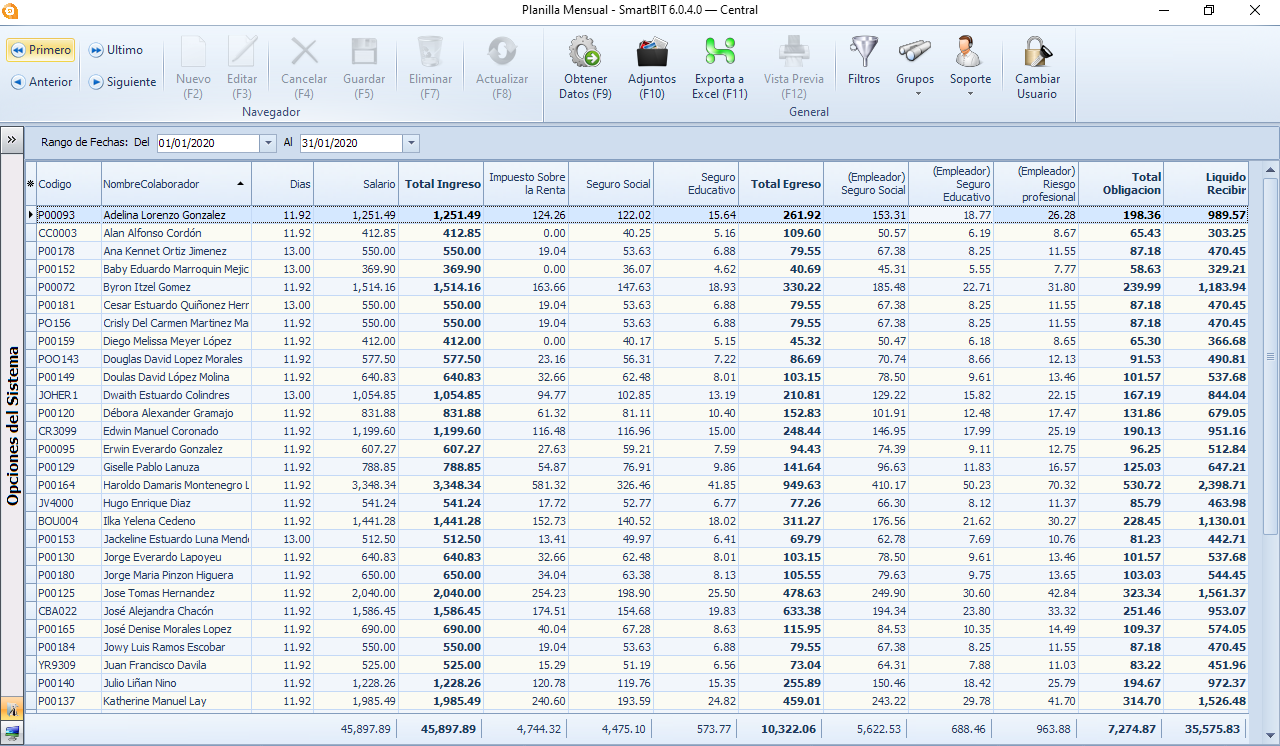Click the vertical scrollbar thumb
1280x746 pixels.
(1271, 355)
